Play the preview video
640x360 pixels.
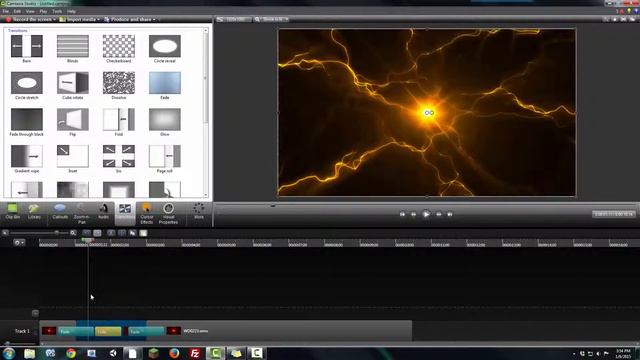point(426,214)
